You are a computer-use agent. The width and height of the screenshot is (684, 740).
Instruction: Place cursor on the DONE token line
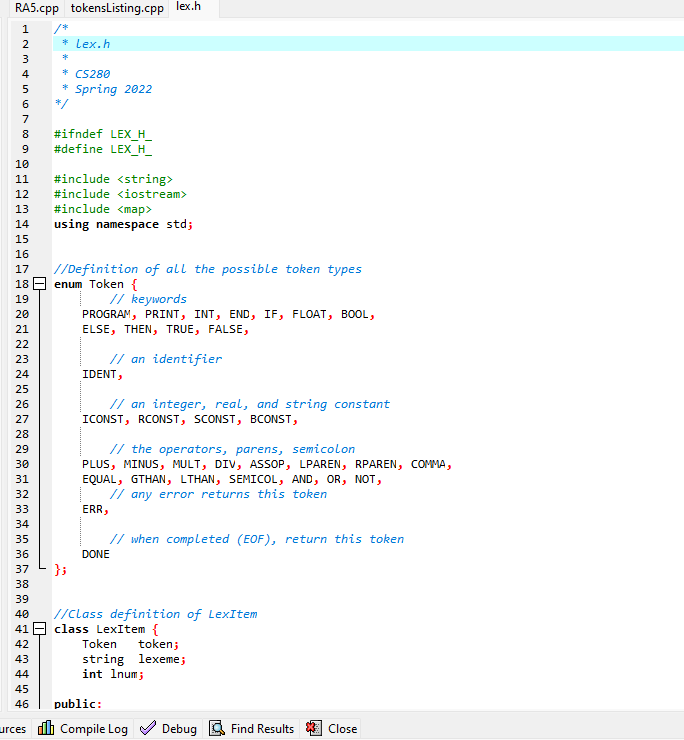tap(96, 554)
